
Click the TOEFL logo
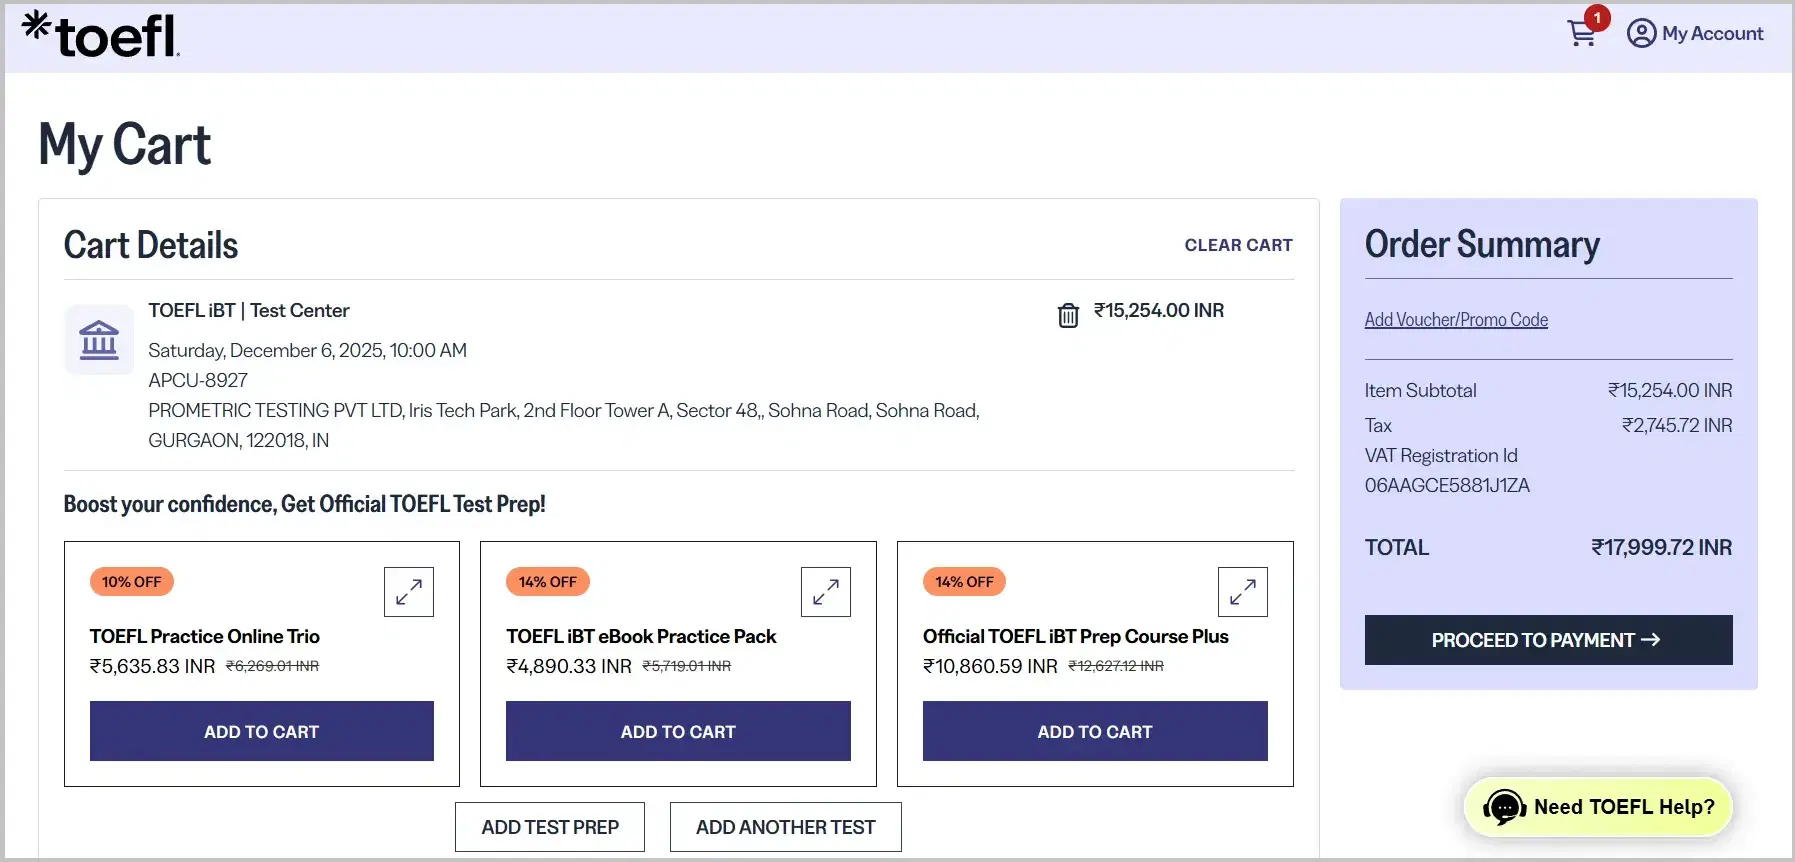[x=101, y=34]
